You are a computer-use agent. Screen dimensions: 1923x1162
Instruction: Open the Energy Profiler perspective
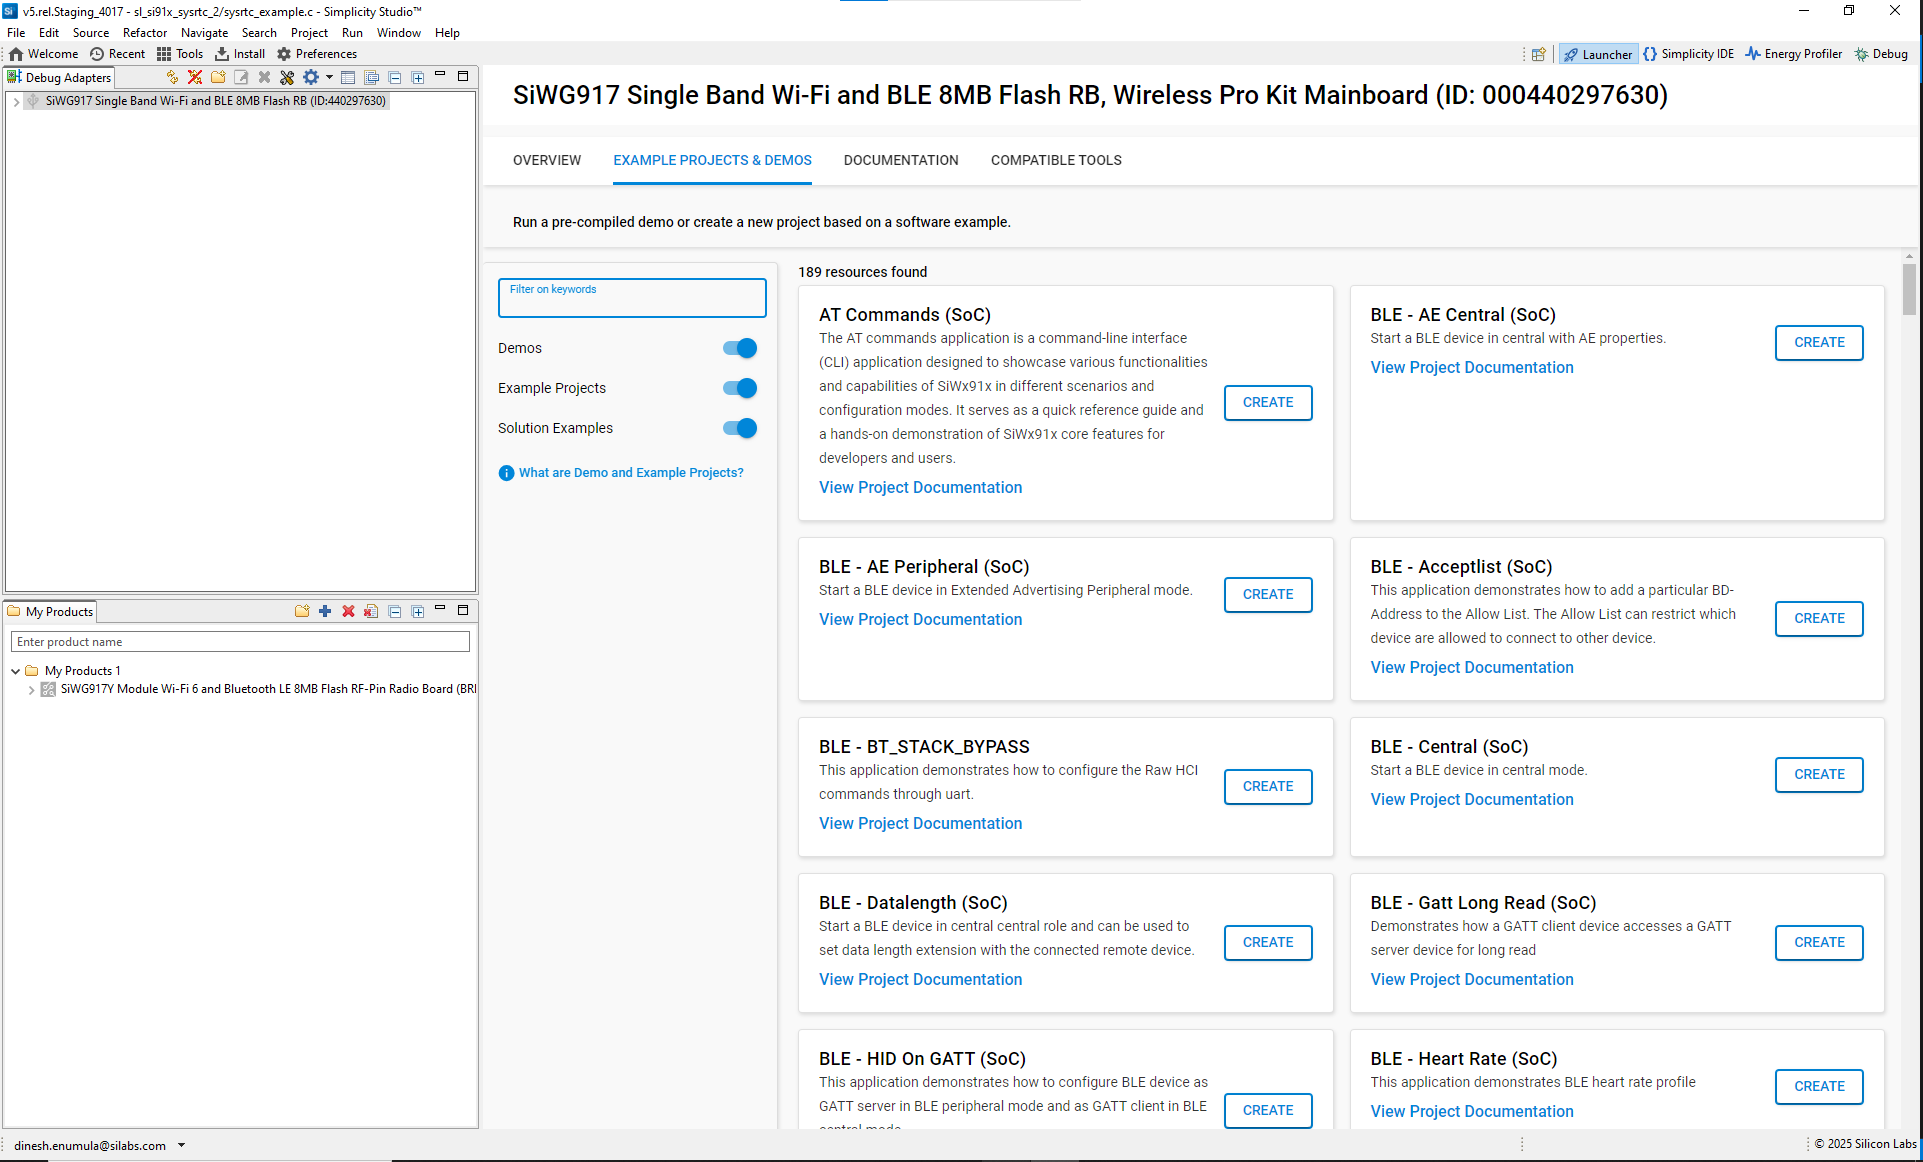pyautogui.click(x=1793, y=54)
